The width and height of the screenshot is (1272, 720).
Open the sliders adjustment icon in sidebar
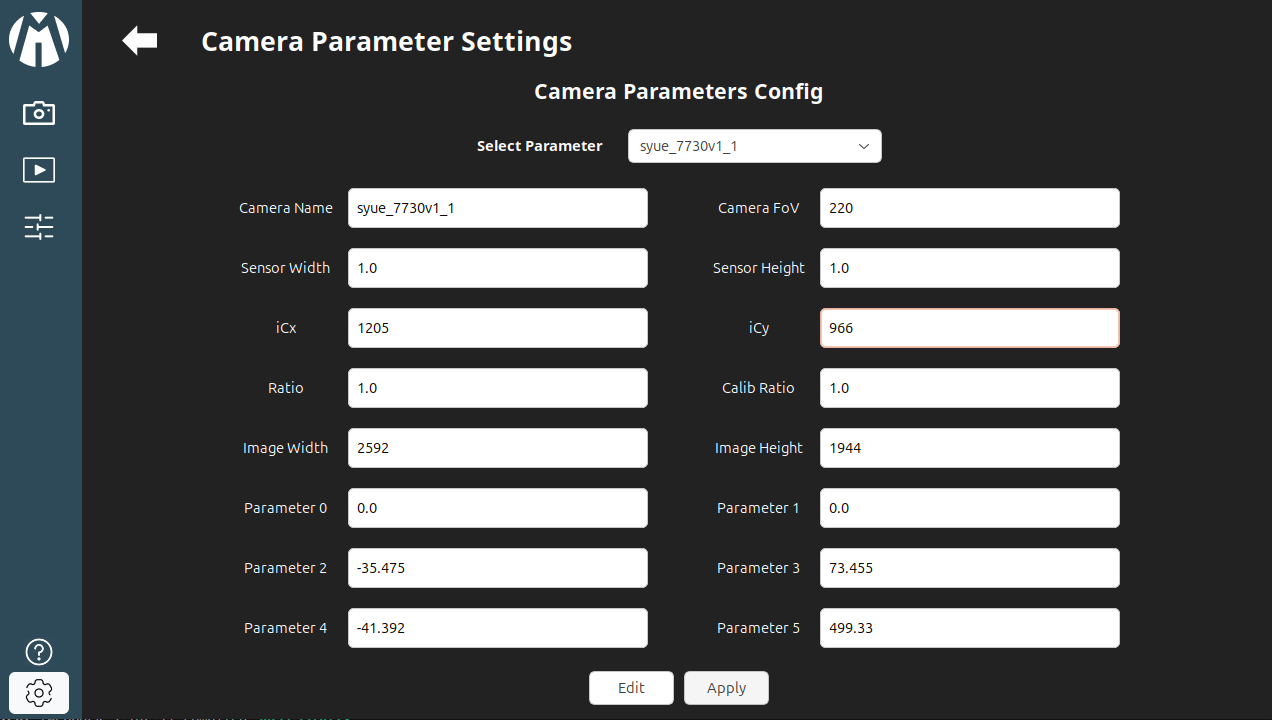click(39, 227)
